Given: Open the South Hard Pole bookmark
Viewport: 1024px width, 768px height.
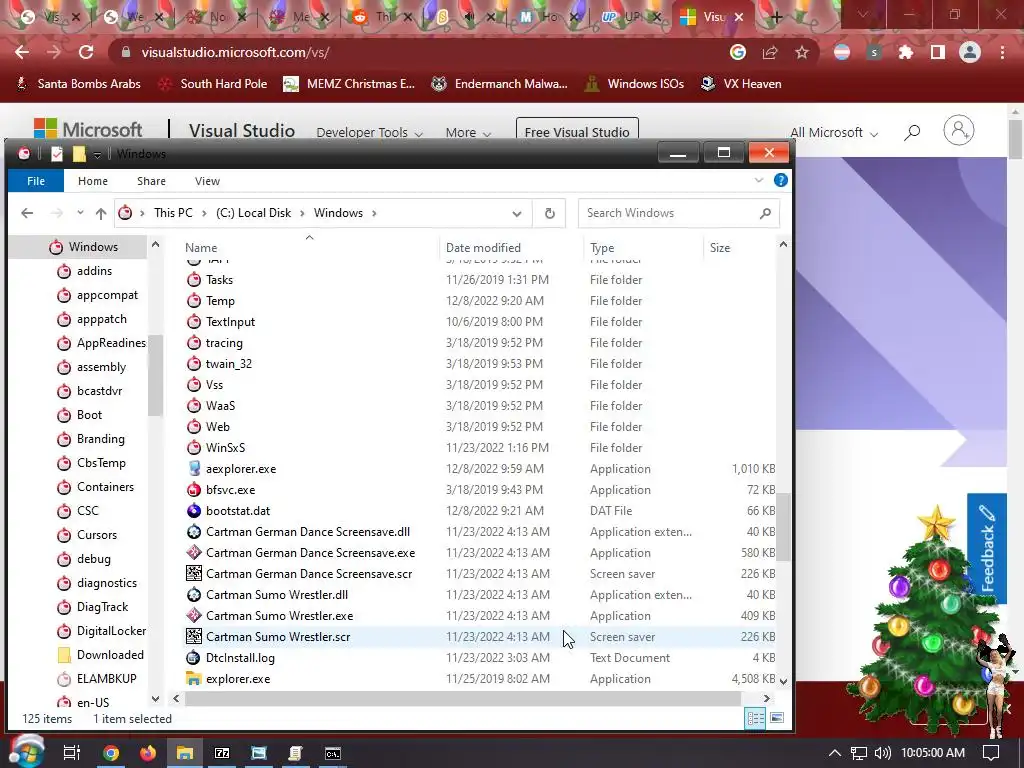Looking at the screenshot, I should pos(213,84).
